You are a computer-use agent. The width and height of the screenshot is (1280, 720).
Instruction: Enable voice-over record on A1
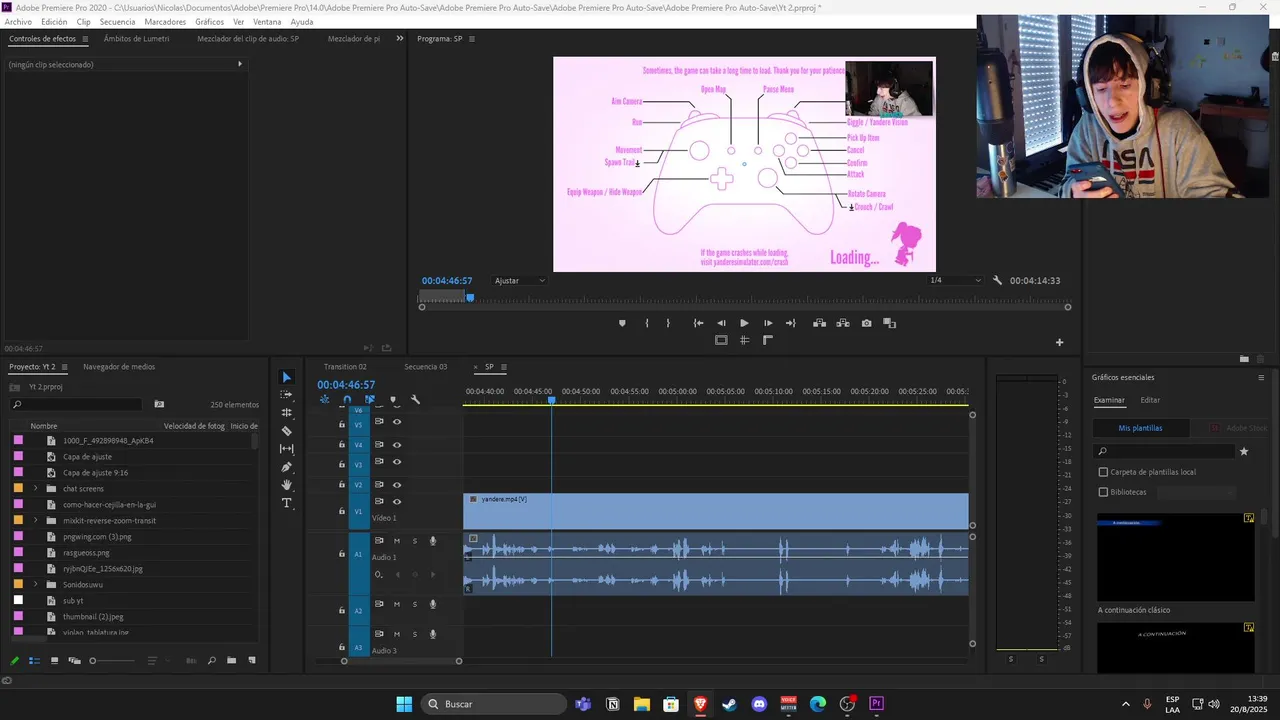433,541
